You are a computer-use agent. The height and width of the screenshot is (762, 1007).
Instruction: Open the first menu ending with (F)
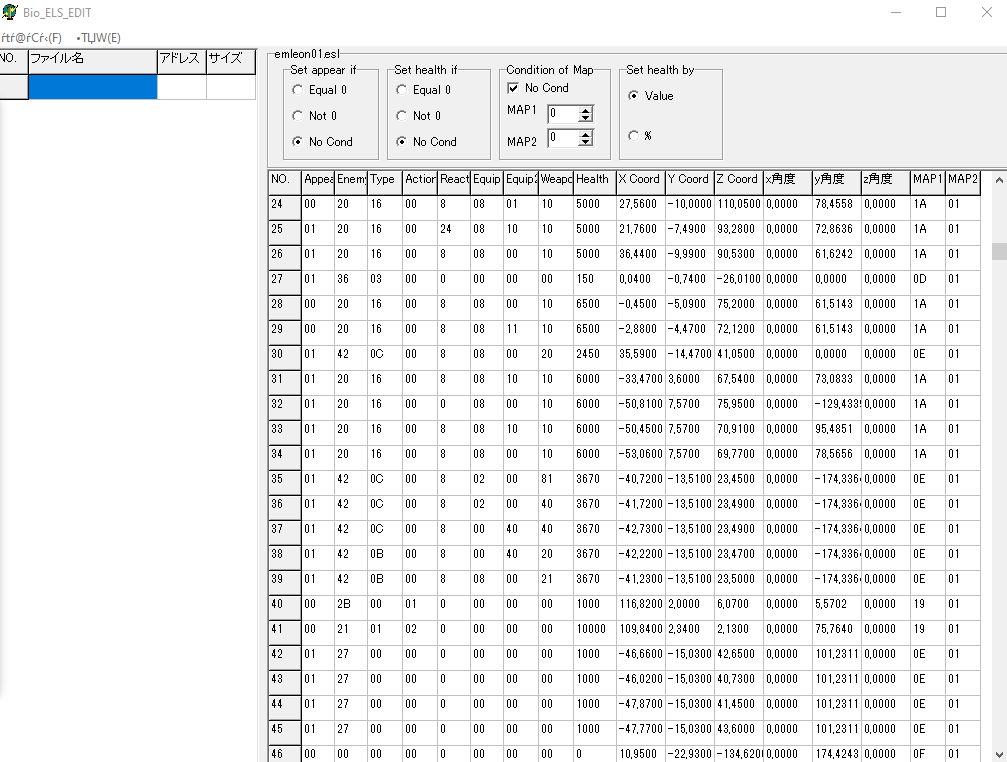point(31,38)
